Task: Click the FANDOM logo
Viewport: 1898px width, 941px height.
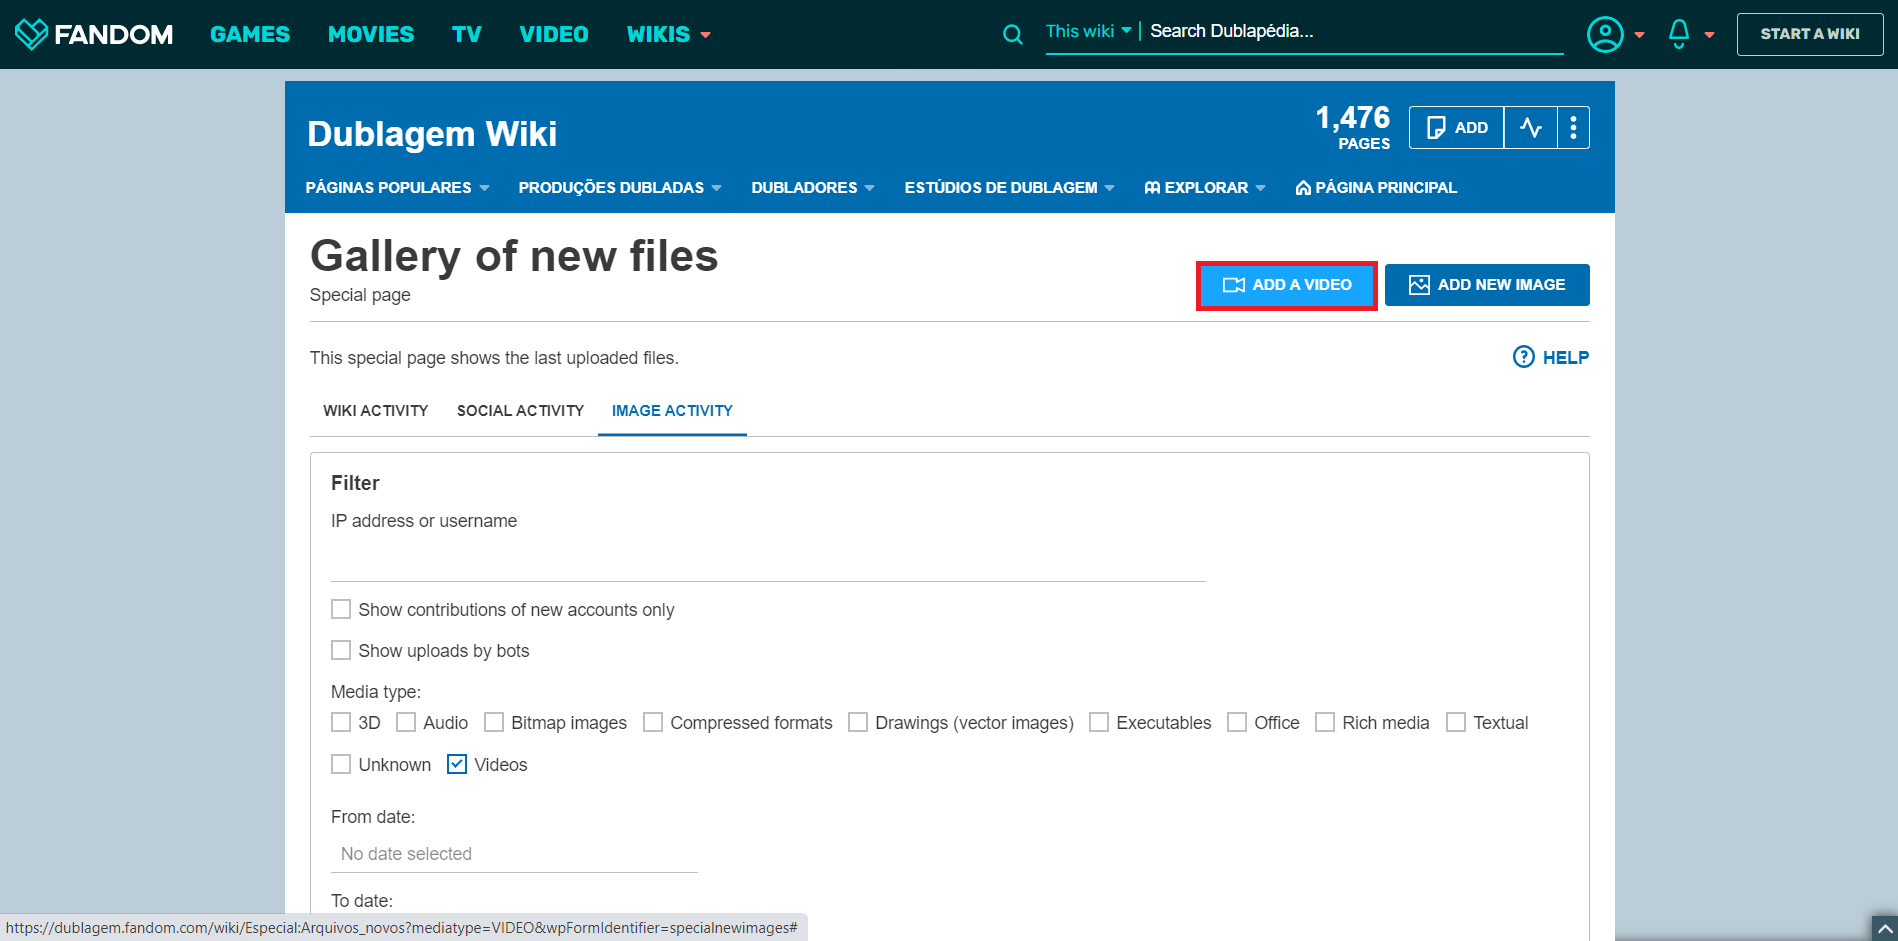Action: coord(94,34)
